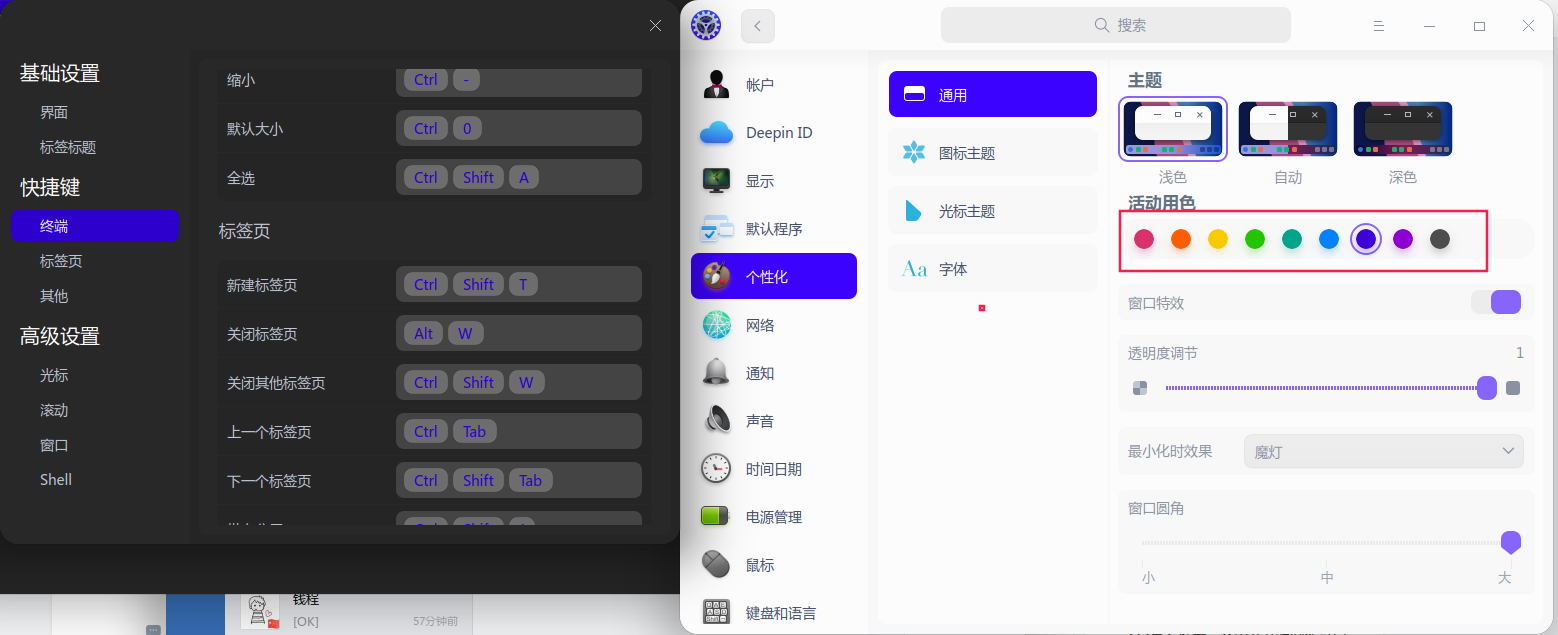The image size is (1558, 635).
Task: Click the 字体 Aa font icon
Action: click(914, 269)
